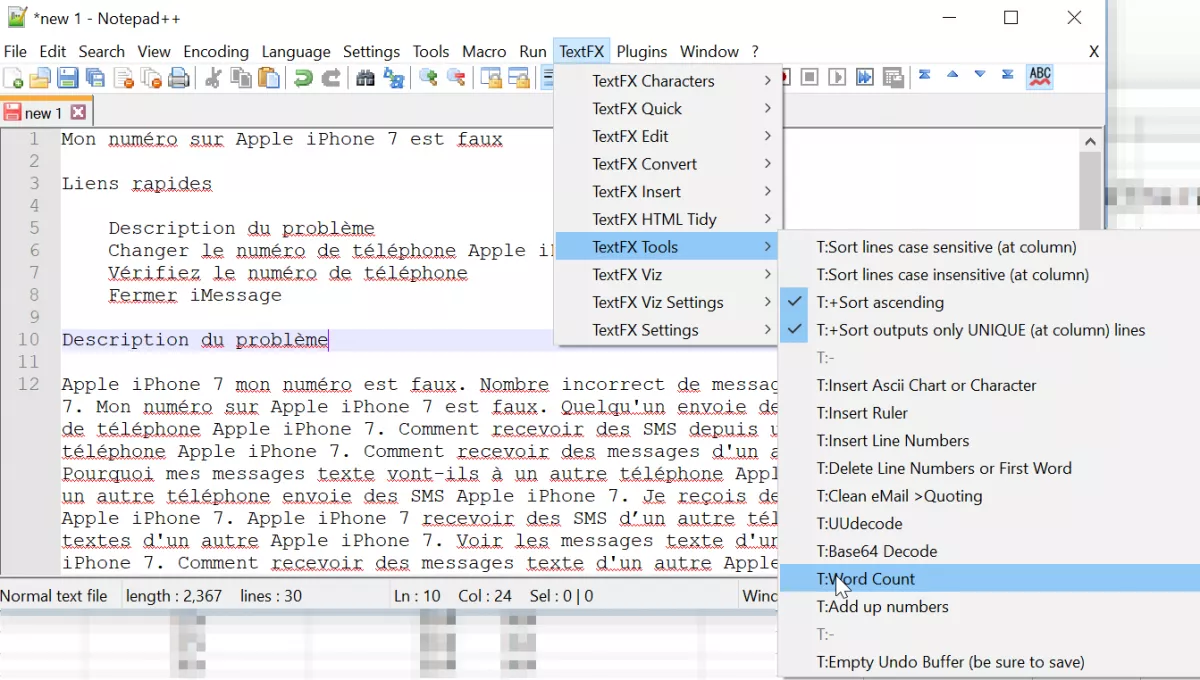Open the Edit menu
Image resolution: width=1200 pixels, height=680 pixels.
point(53,52)
